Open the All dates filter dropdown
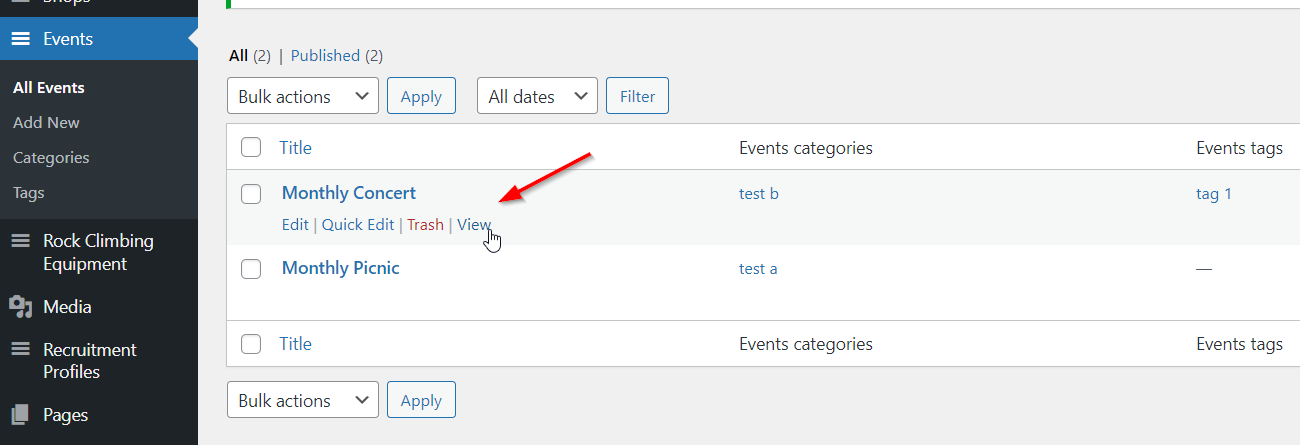The image size is (1300, 445). (x=537, y=97)
